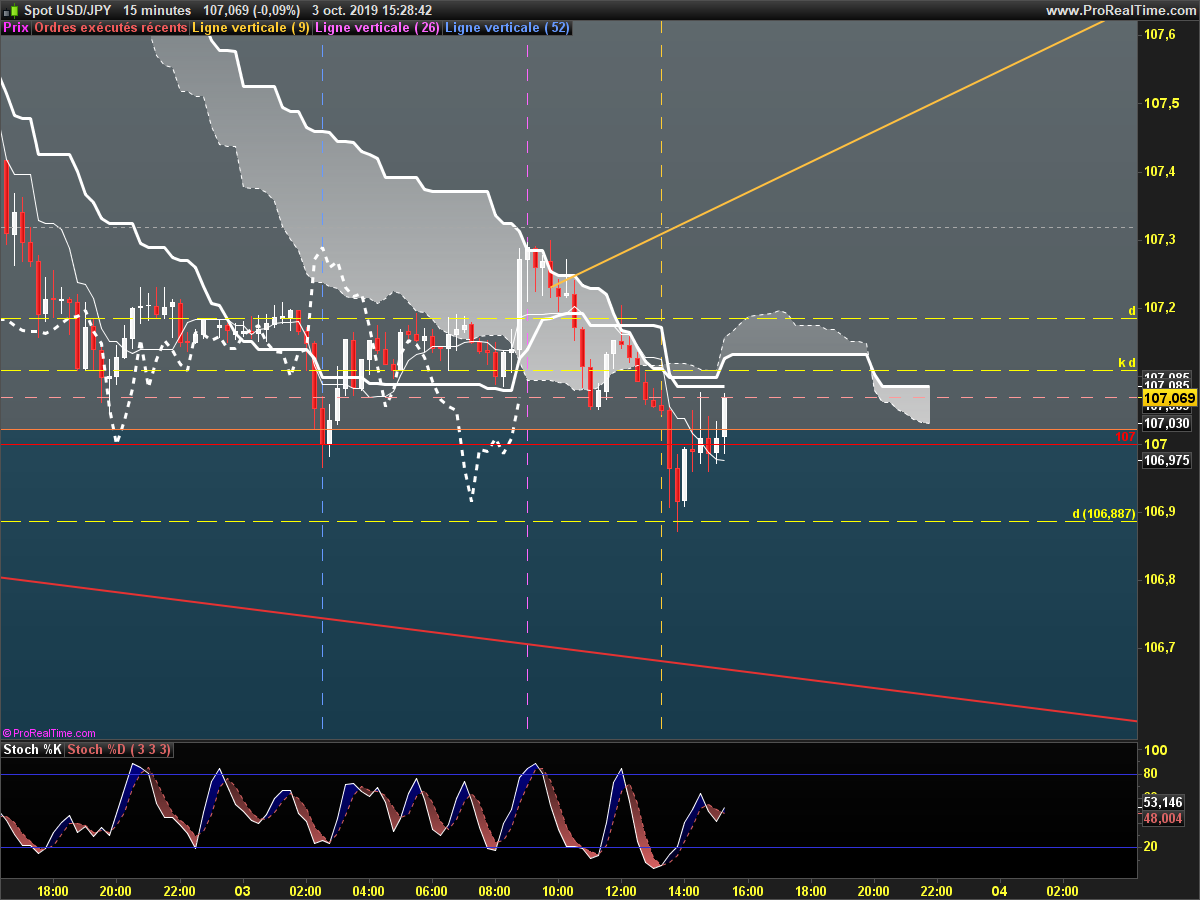Click the 107,3 price axis label
This screenshot has width=1200, height=900.
(x=1158, y=239)
